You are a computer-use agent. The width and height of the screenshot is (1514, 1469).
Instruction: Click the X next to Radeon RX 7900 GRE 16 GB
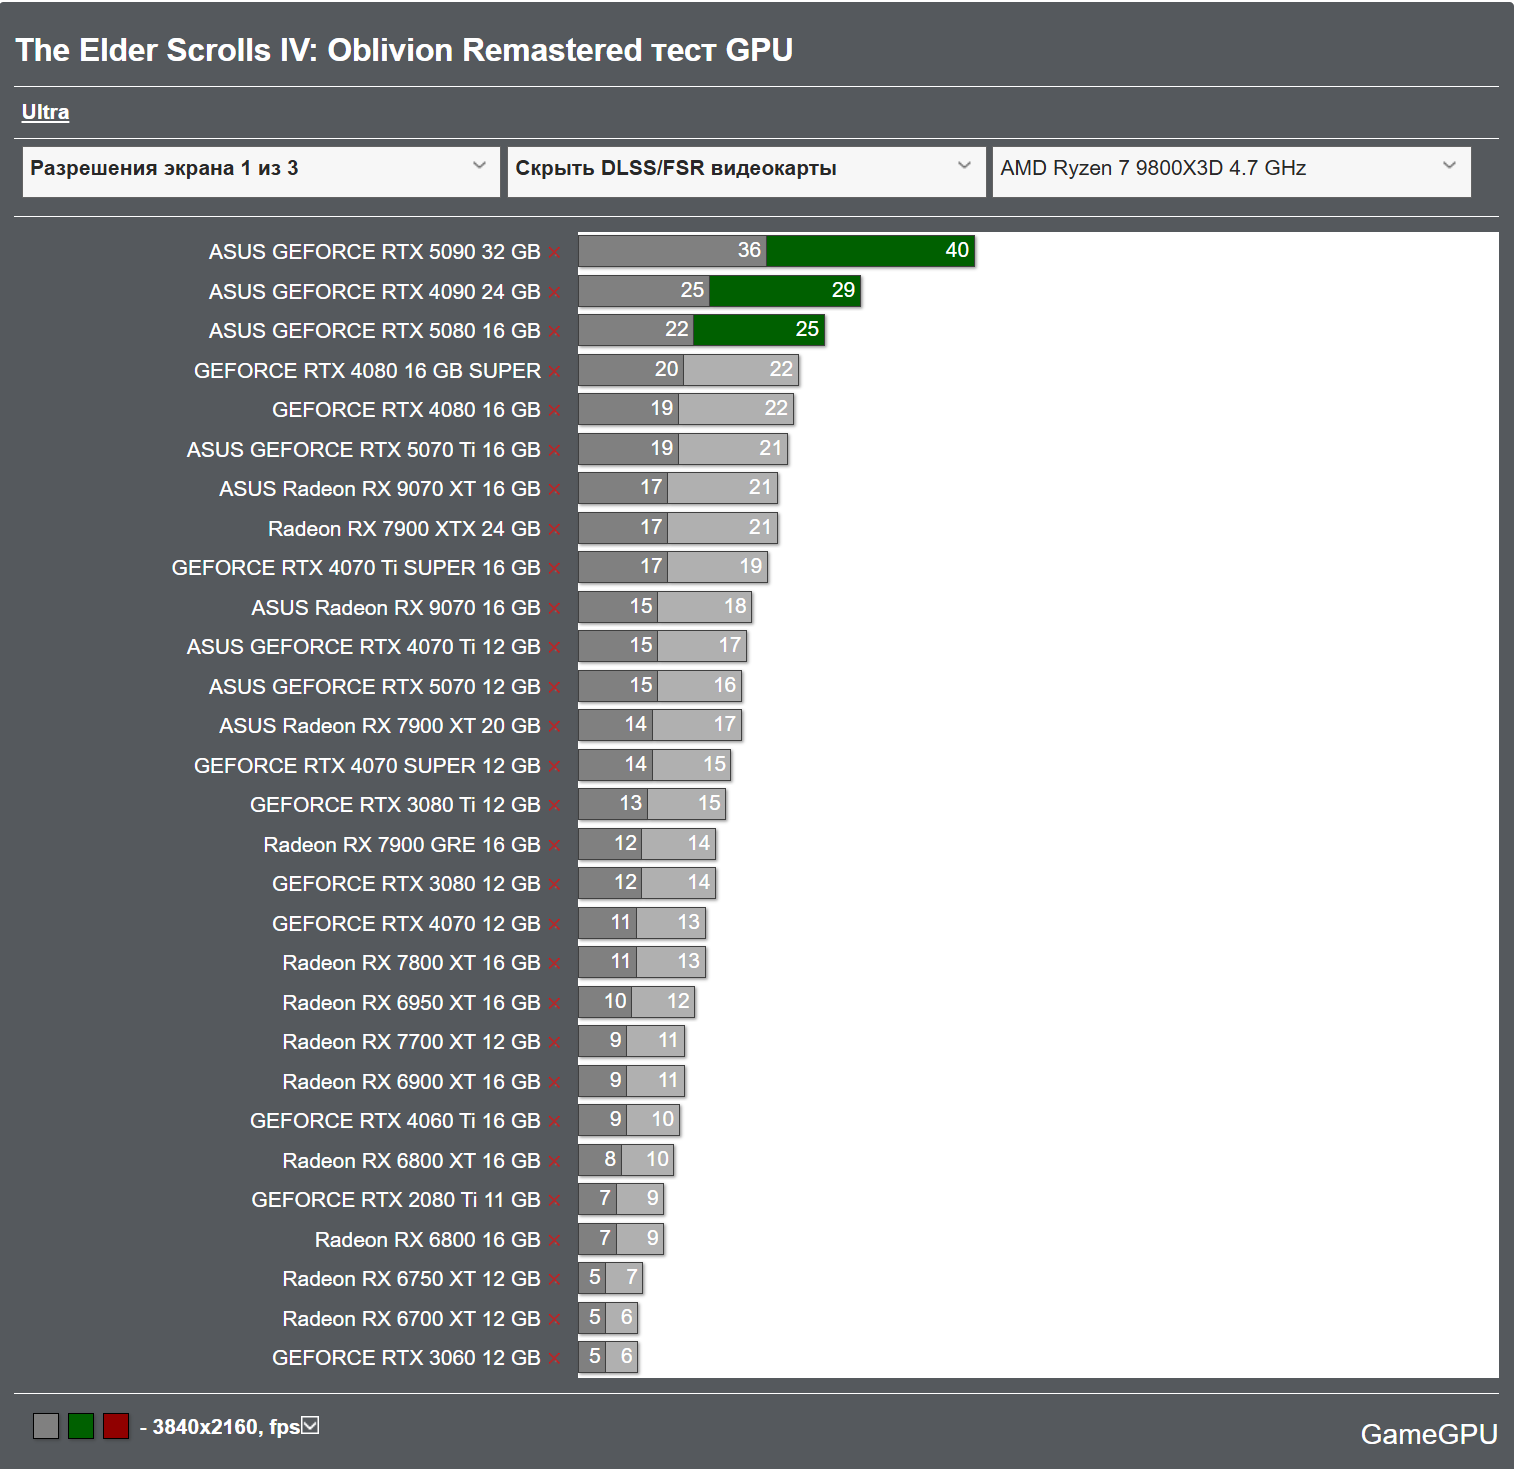[554, 846]
